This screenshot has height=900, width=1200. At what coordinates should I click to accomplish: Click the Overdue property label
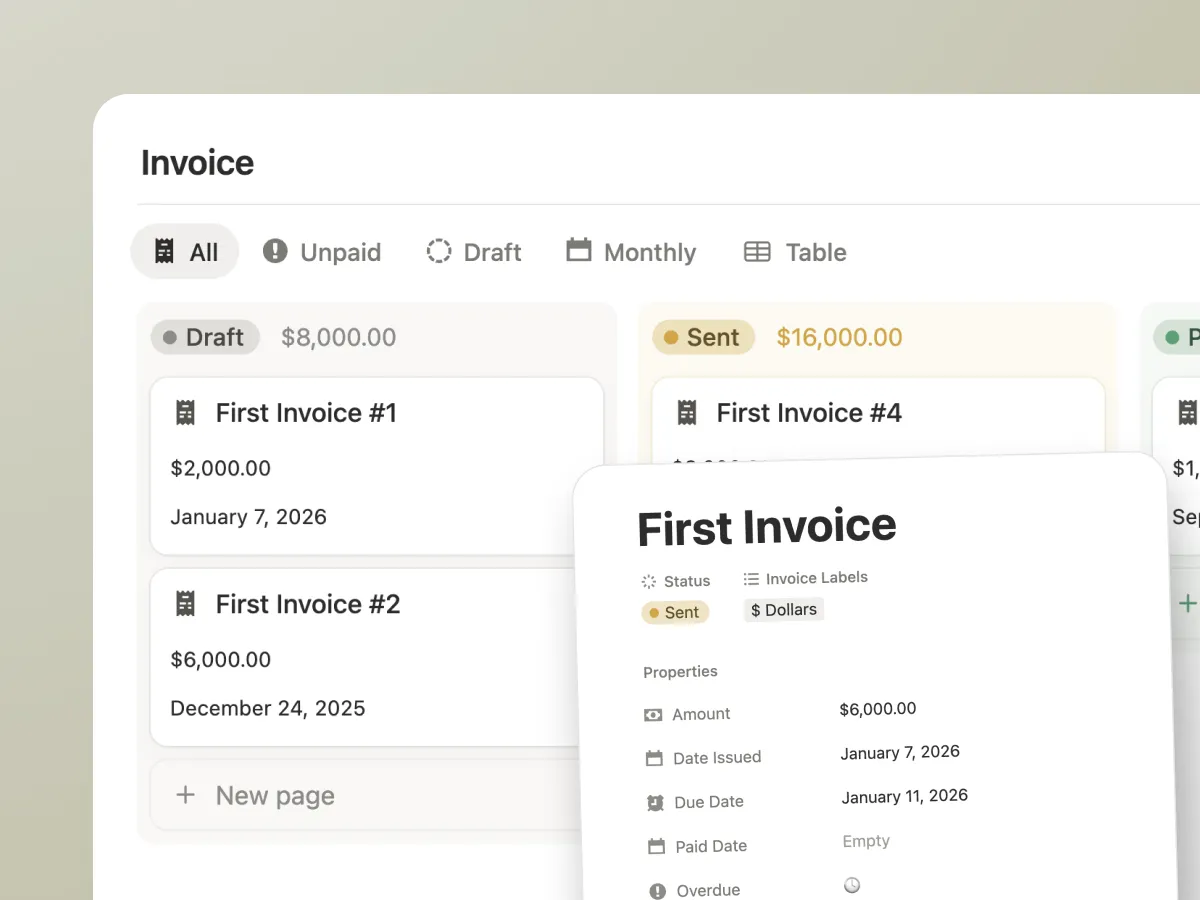(x=708, y=890)
